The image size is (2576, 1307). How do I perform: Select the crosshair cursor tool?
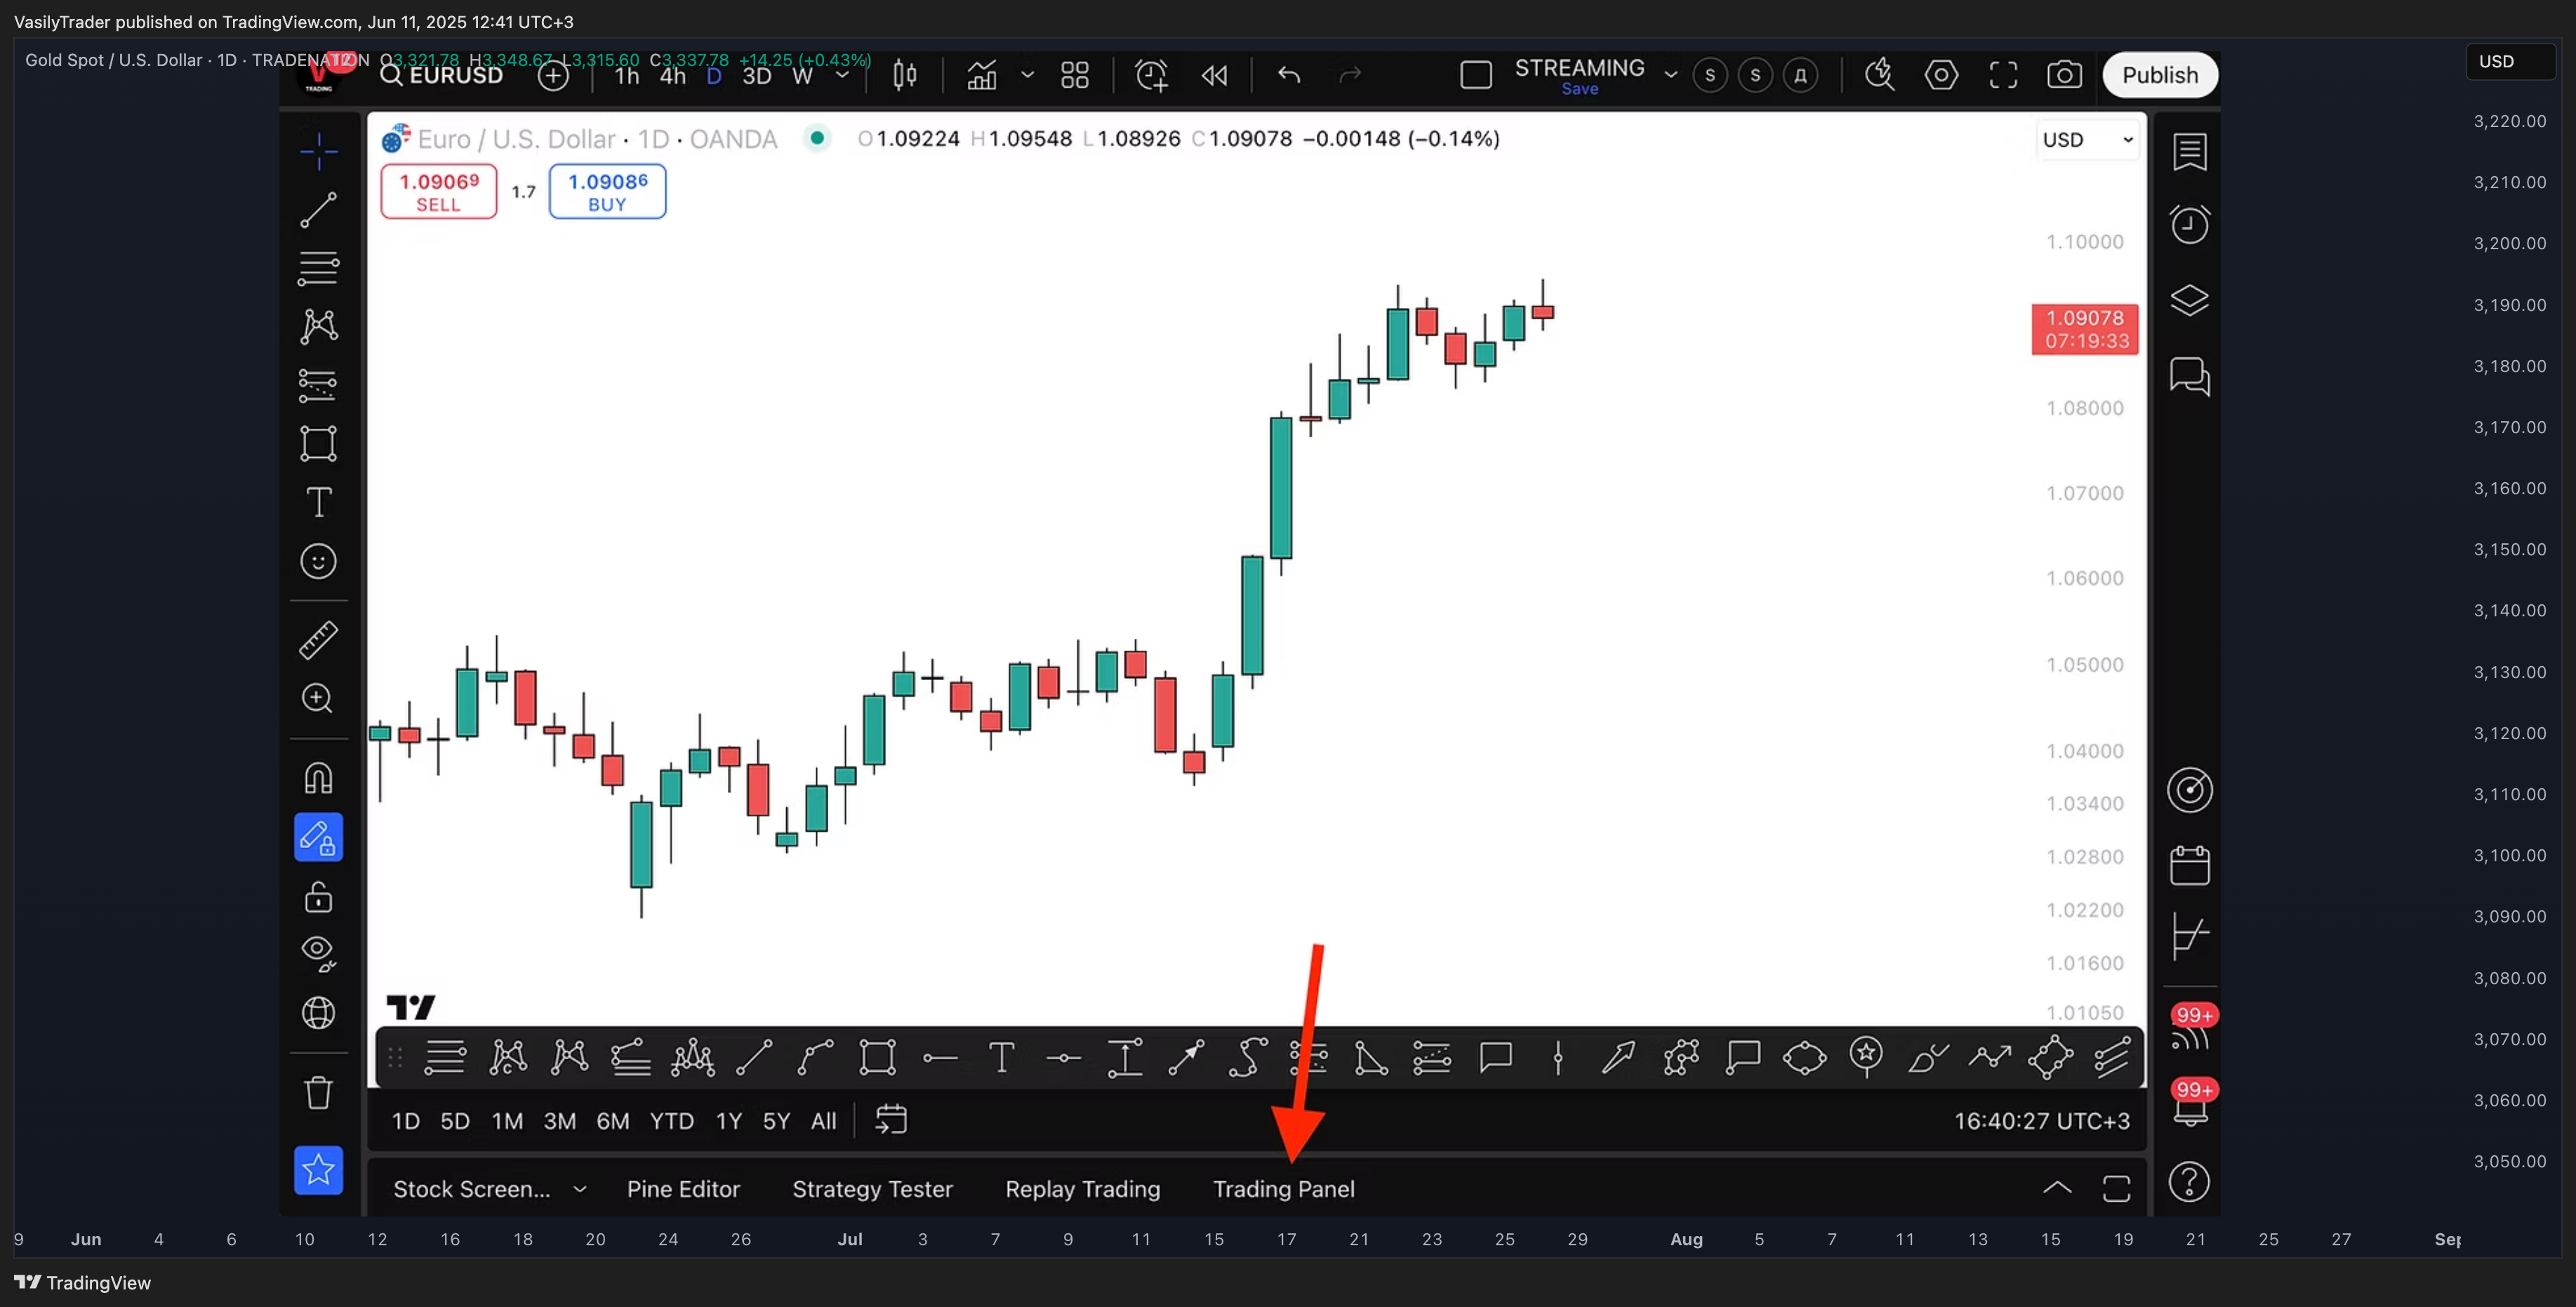319,152
